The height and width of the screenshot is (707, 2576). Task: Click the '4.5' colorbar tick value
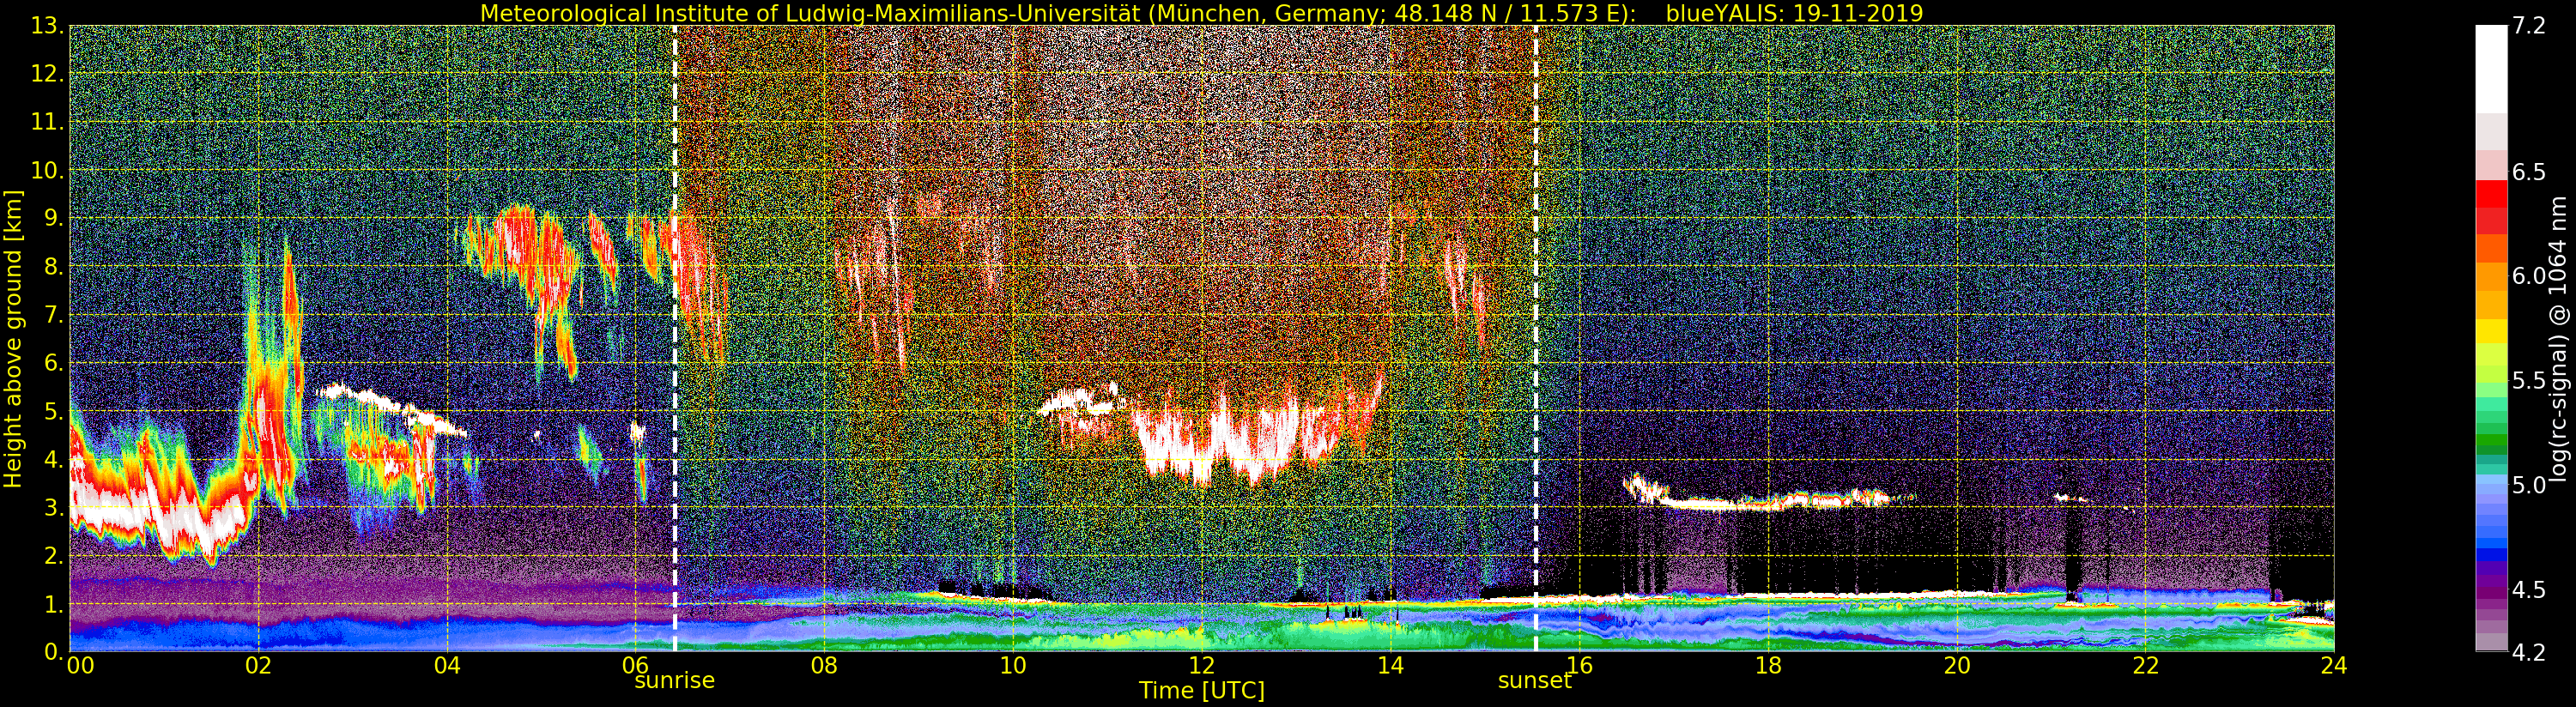[x=2530, y=590]
